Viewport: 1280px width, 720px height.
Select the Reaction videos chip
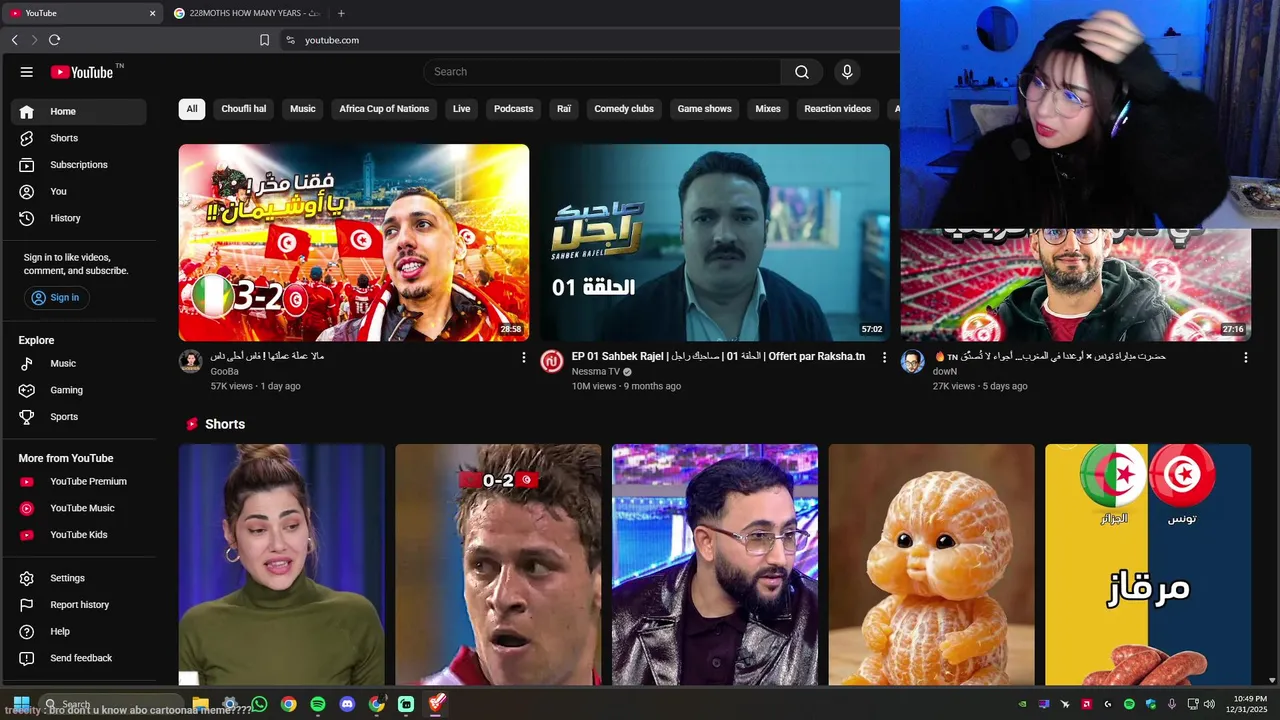838,109
